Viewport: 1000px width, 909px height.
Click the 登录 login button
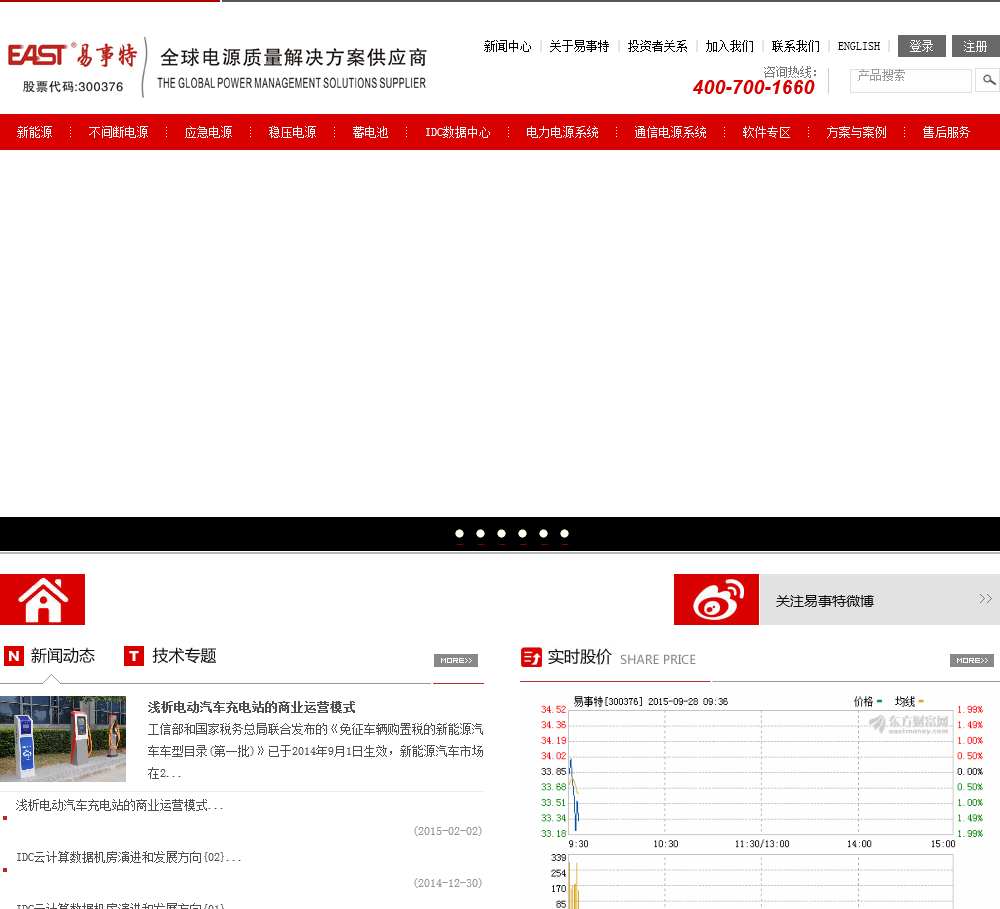(x=921, y=46)
